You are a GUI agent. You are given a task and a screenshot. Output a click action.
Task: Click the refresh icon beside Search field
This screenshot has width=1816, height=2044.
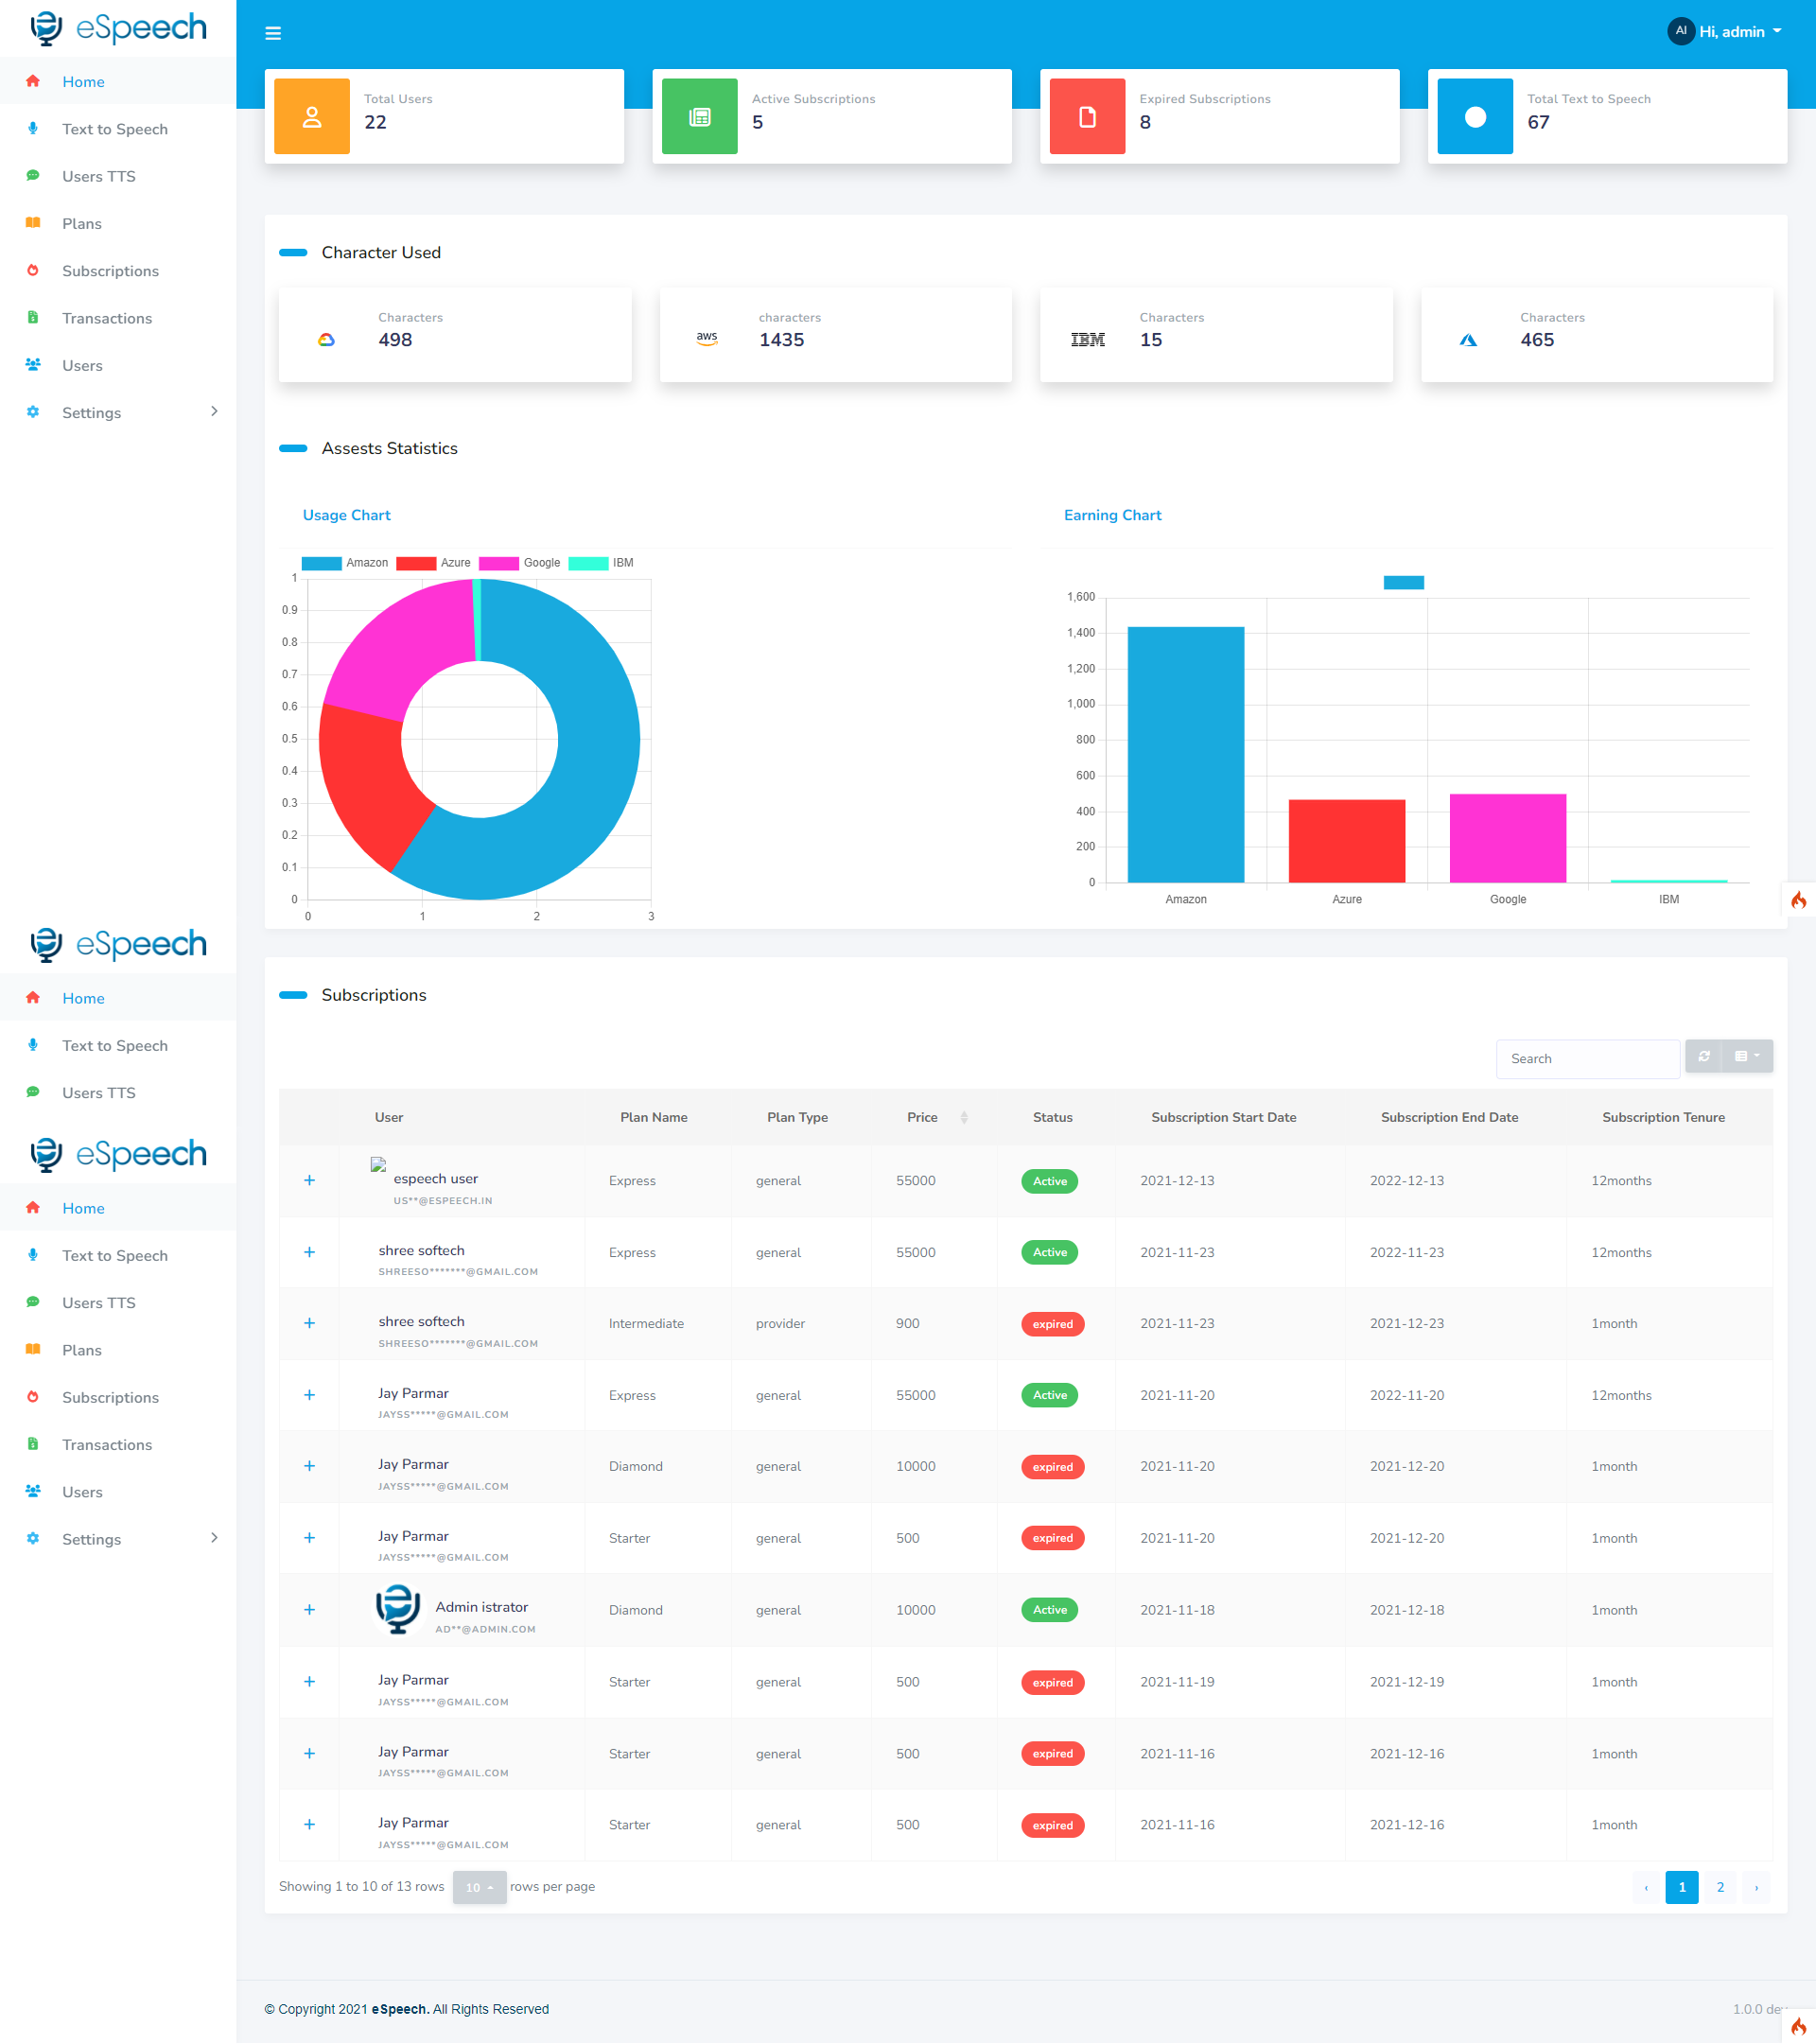click(x=1703, y=1056)
